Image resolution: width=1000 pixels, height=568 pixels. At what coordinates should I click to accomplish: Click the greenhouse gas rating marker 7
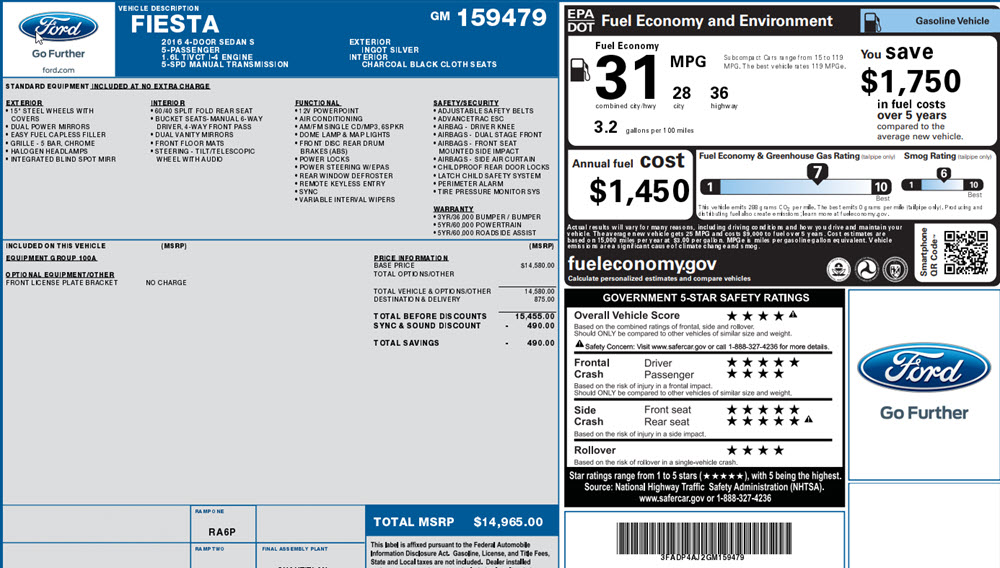(x=816, y=173)
